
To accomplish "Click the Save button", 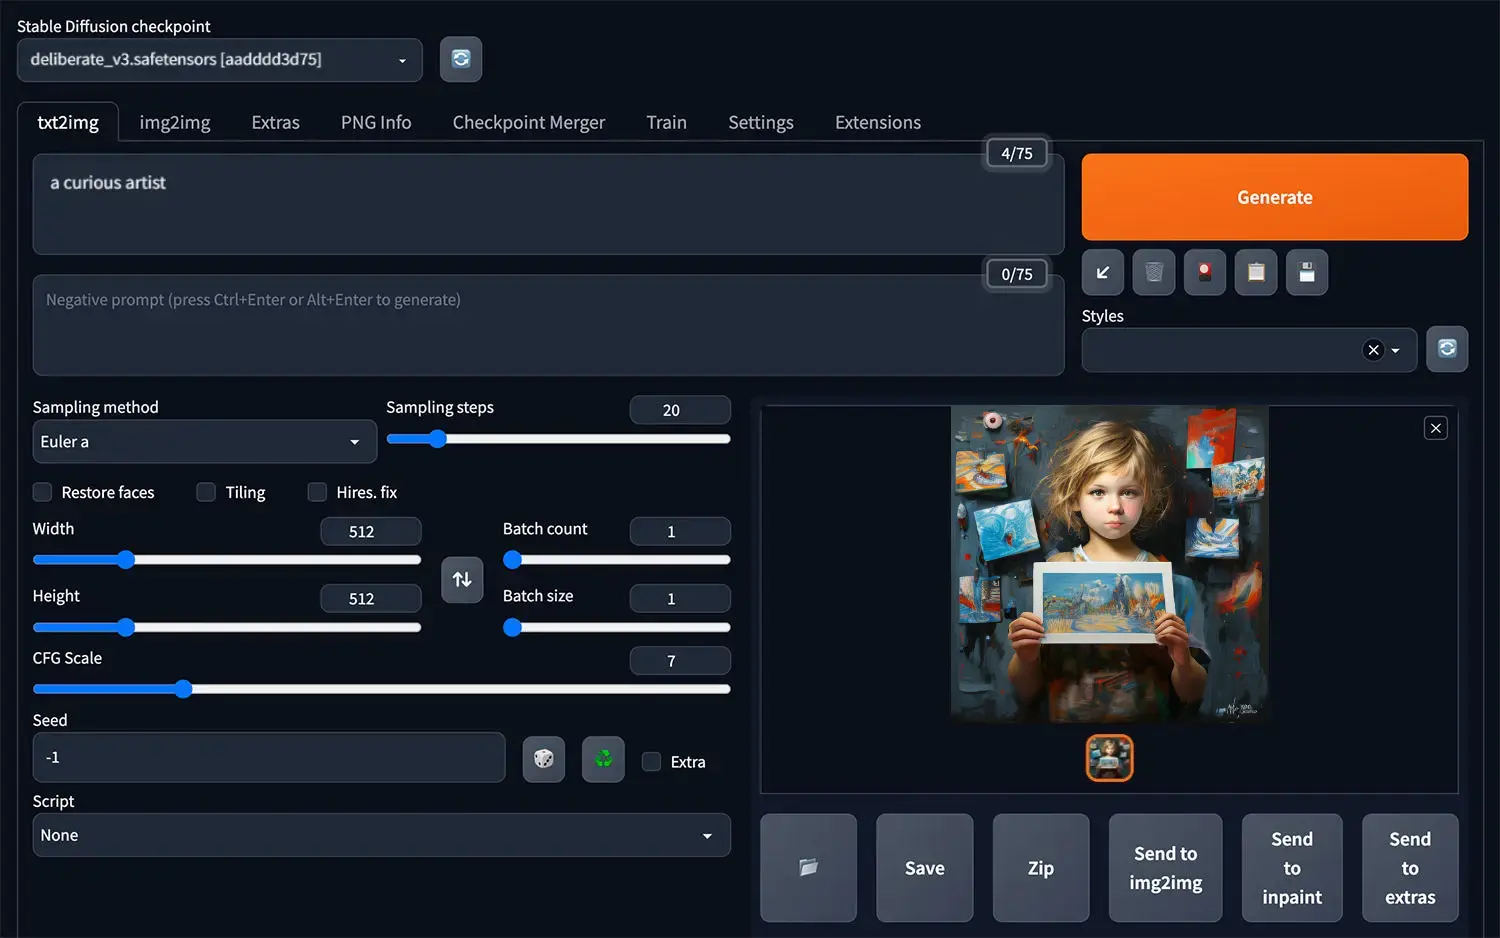I will [925, 868].
